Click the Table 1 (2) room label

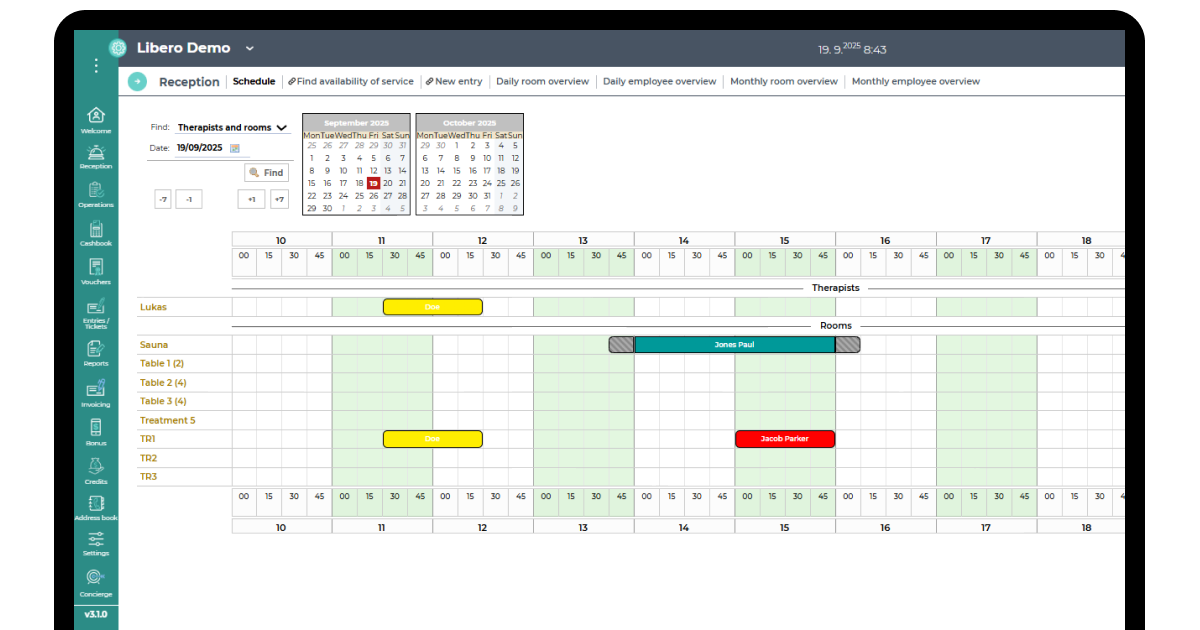(162, 364)
